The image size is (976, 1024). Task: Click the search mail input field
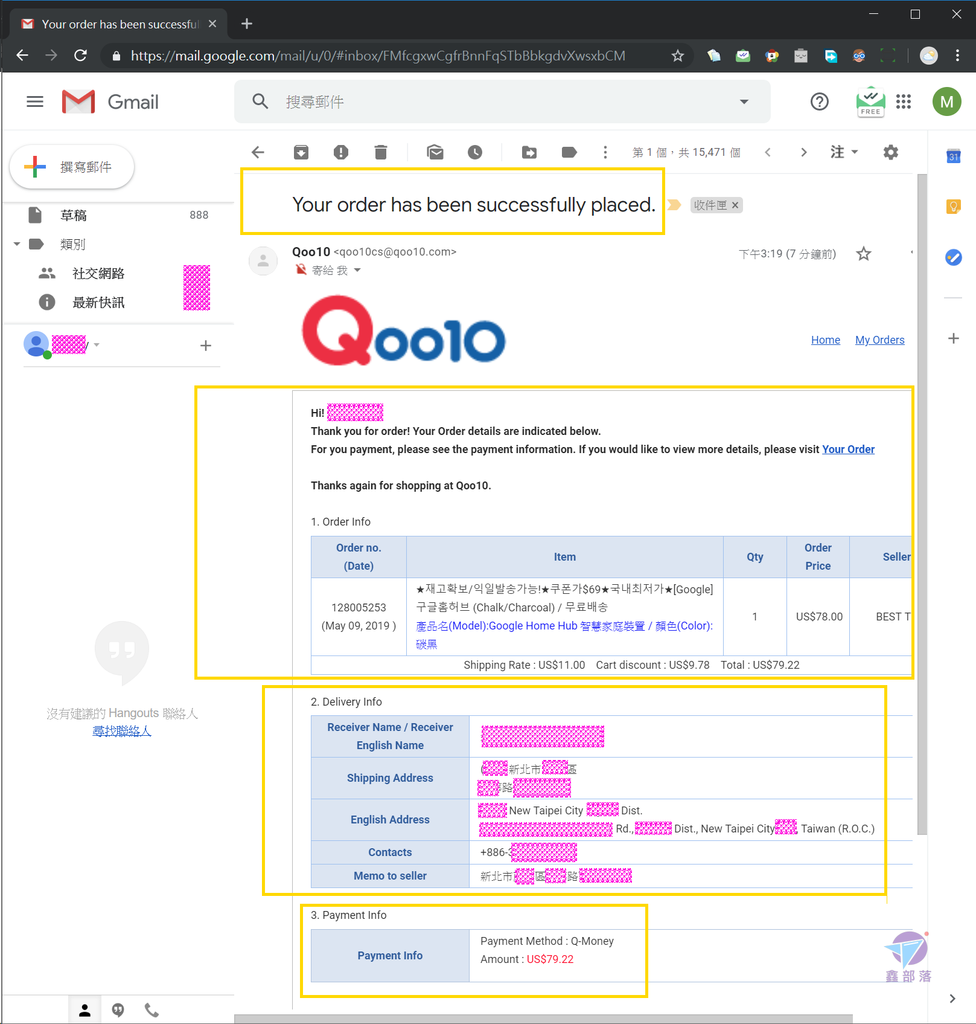click(503, 102)
